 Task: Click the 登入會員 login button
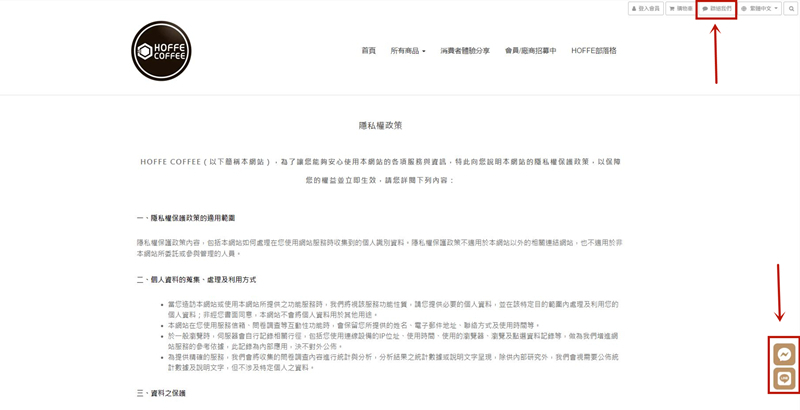point(645,9)
